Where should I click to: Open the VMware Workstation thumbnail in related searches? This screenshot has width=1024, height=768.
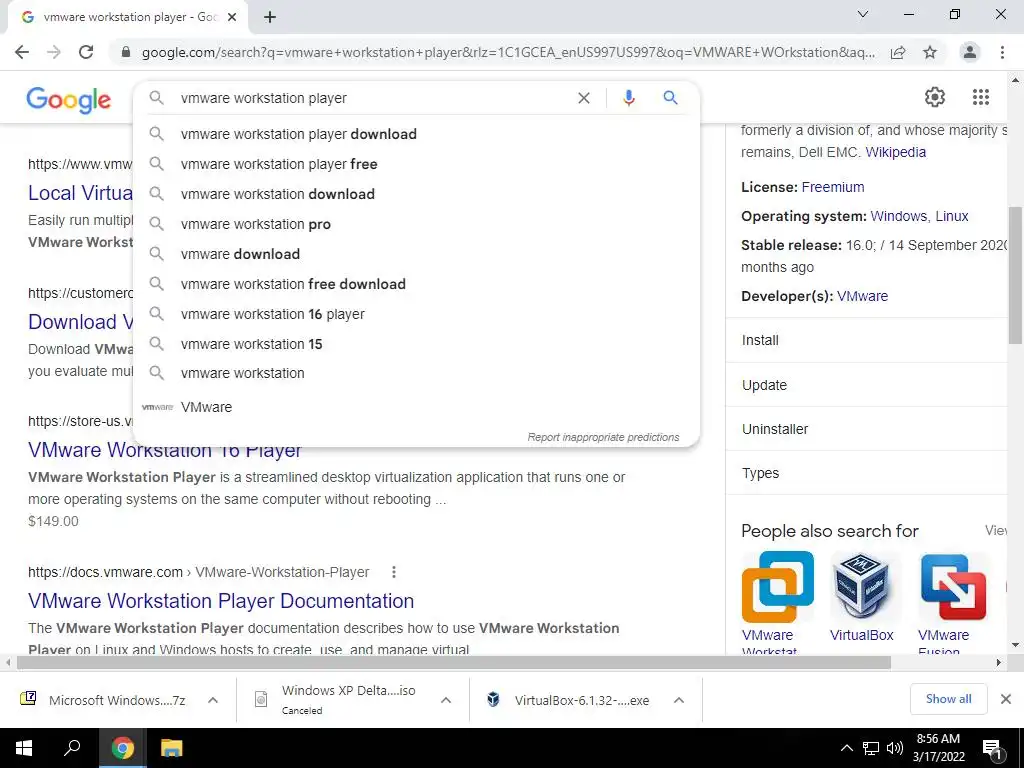click(x=778, y=587)
